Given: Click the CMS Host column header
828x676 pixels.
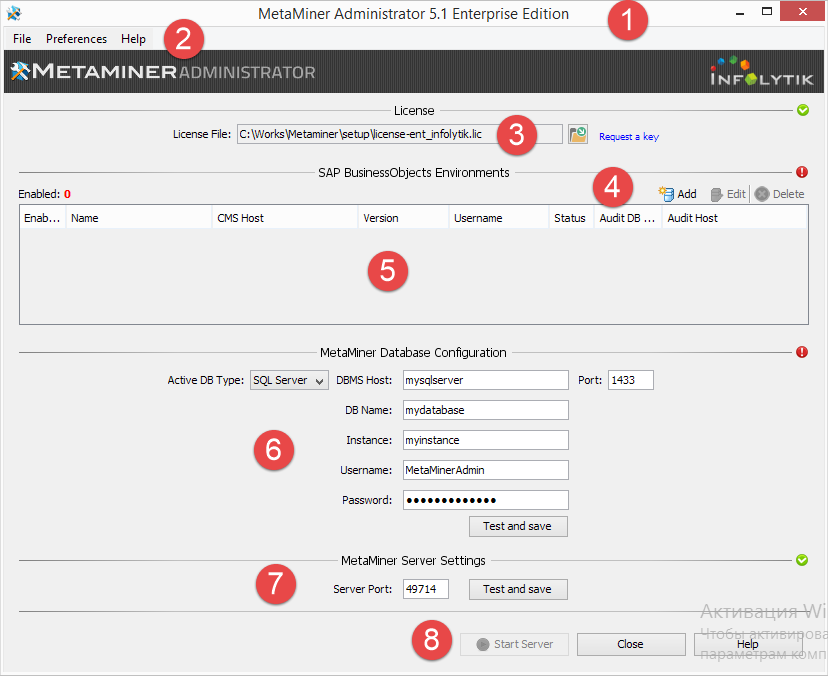Looking at the screenshot, I should point(285,218).
